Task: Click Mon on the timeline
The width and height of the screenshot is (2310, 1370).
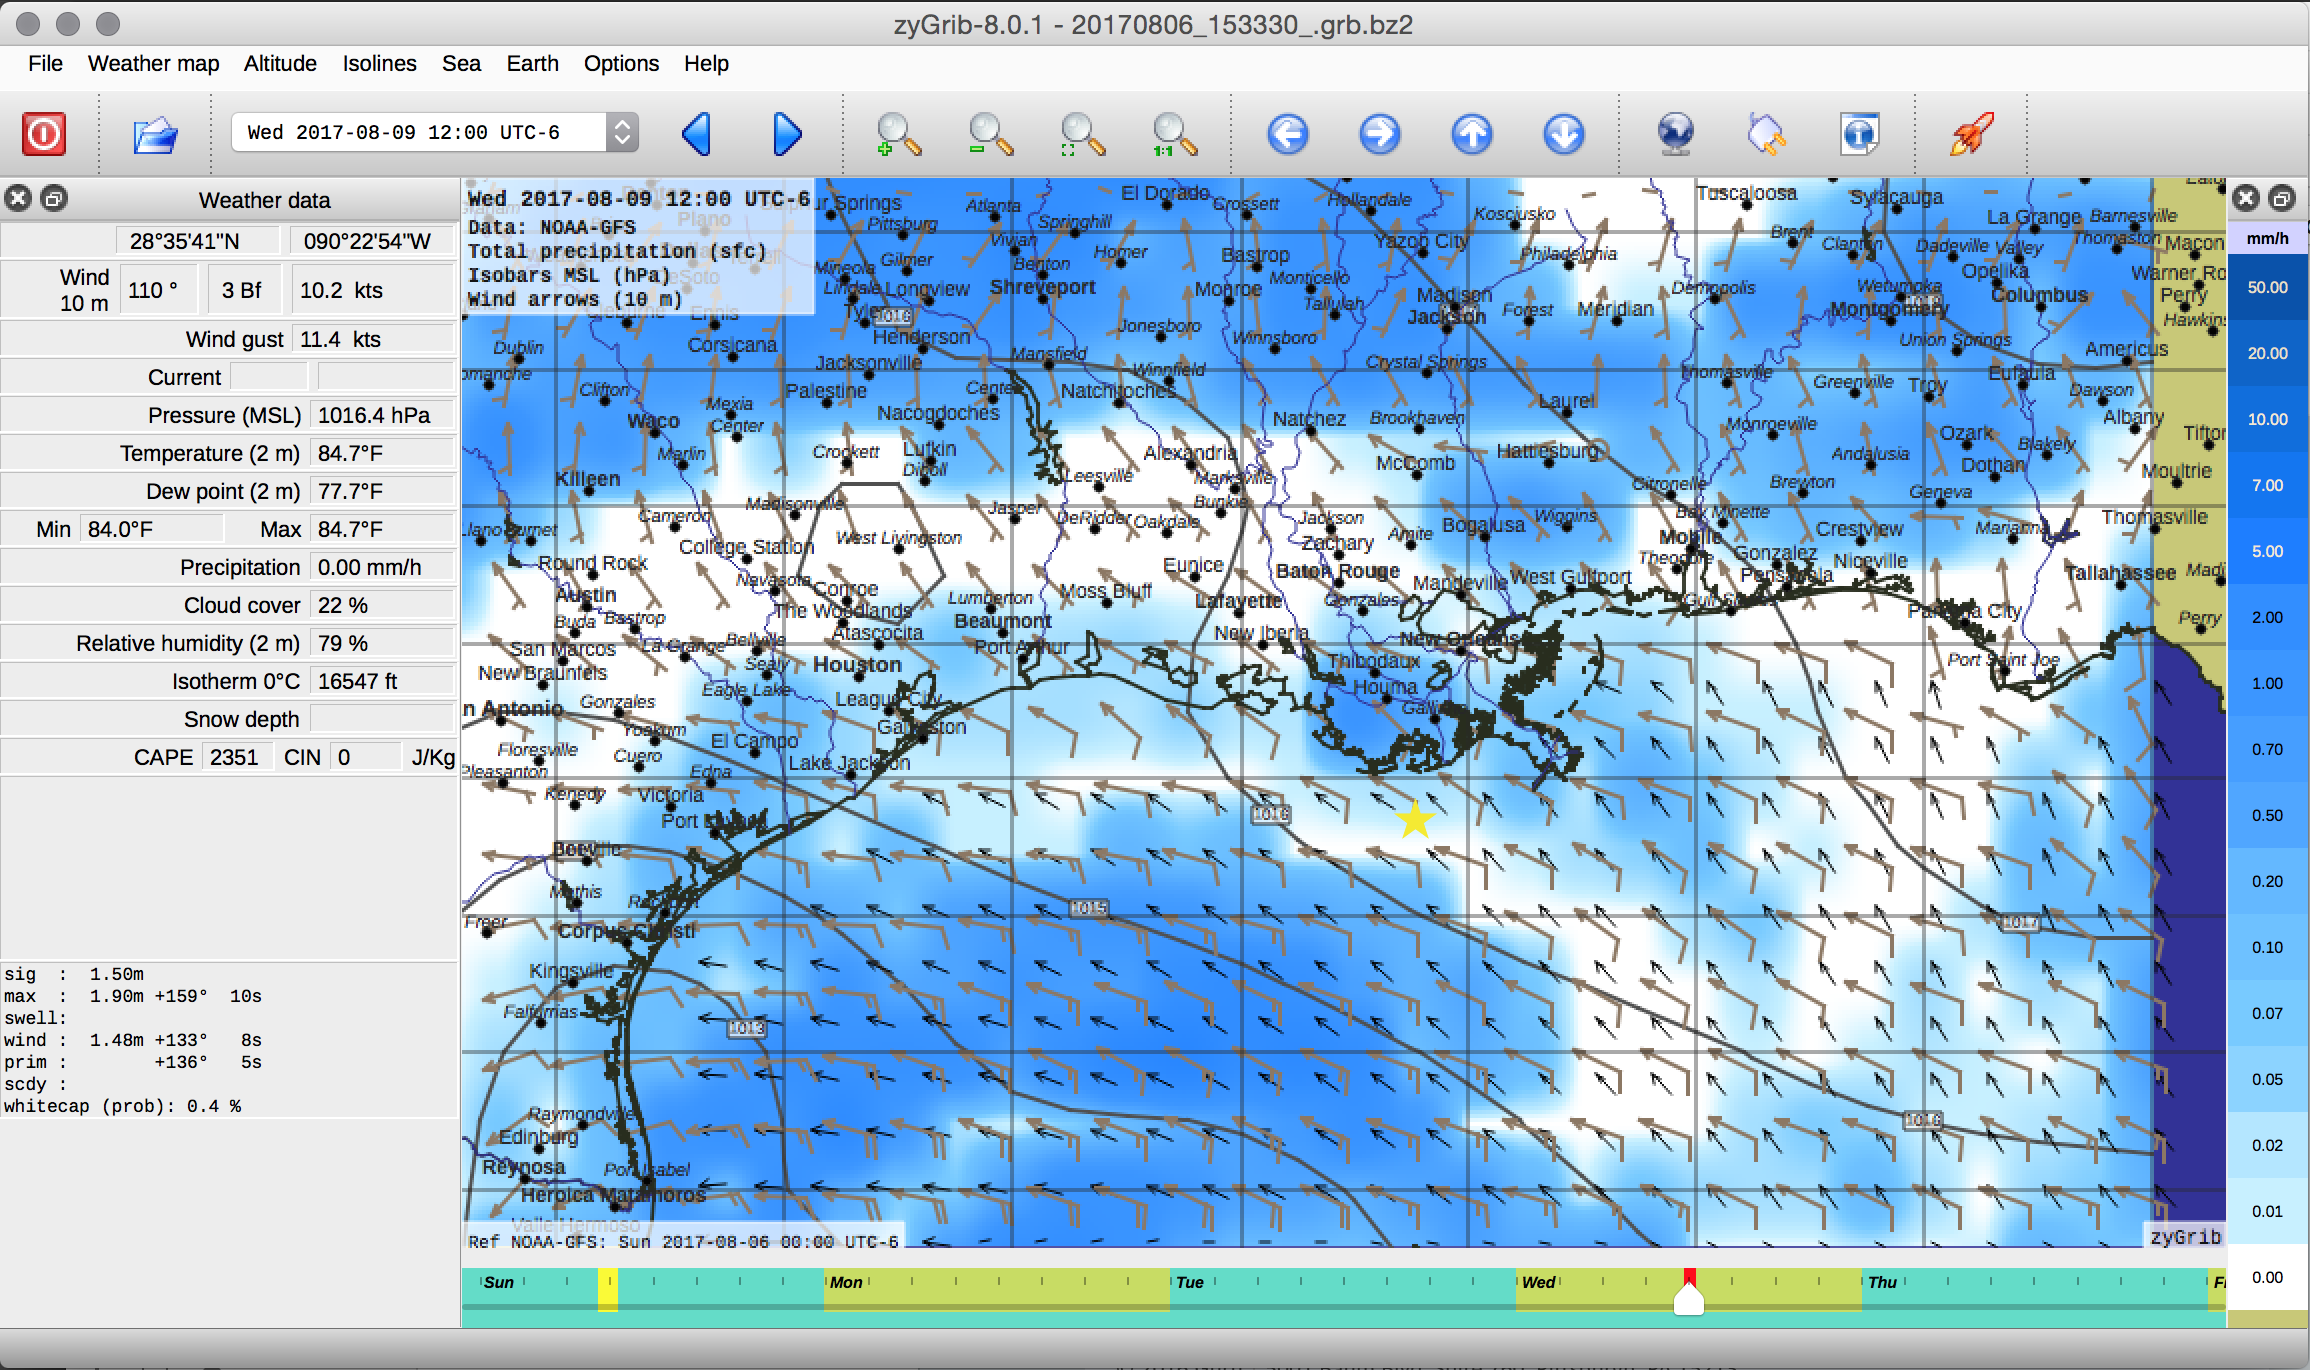Action: [x=846, y=1282]
